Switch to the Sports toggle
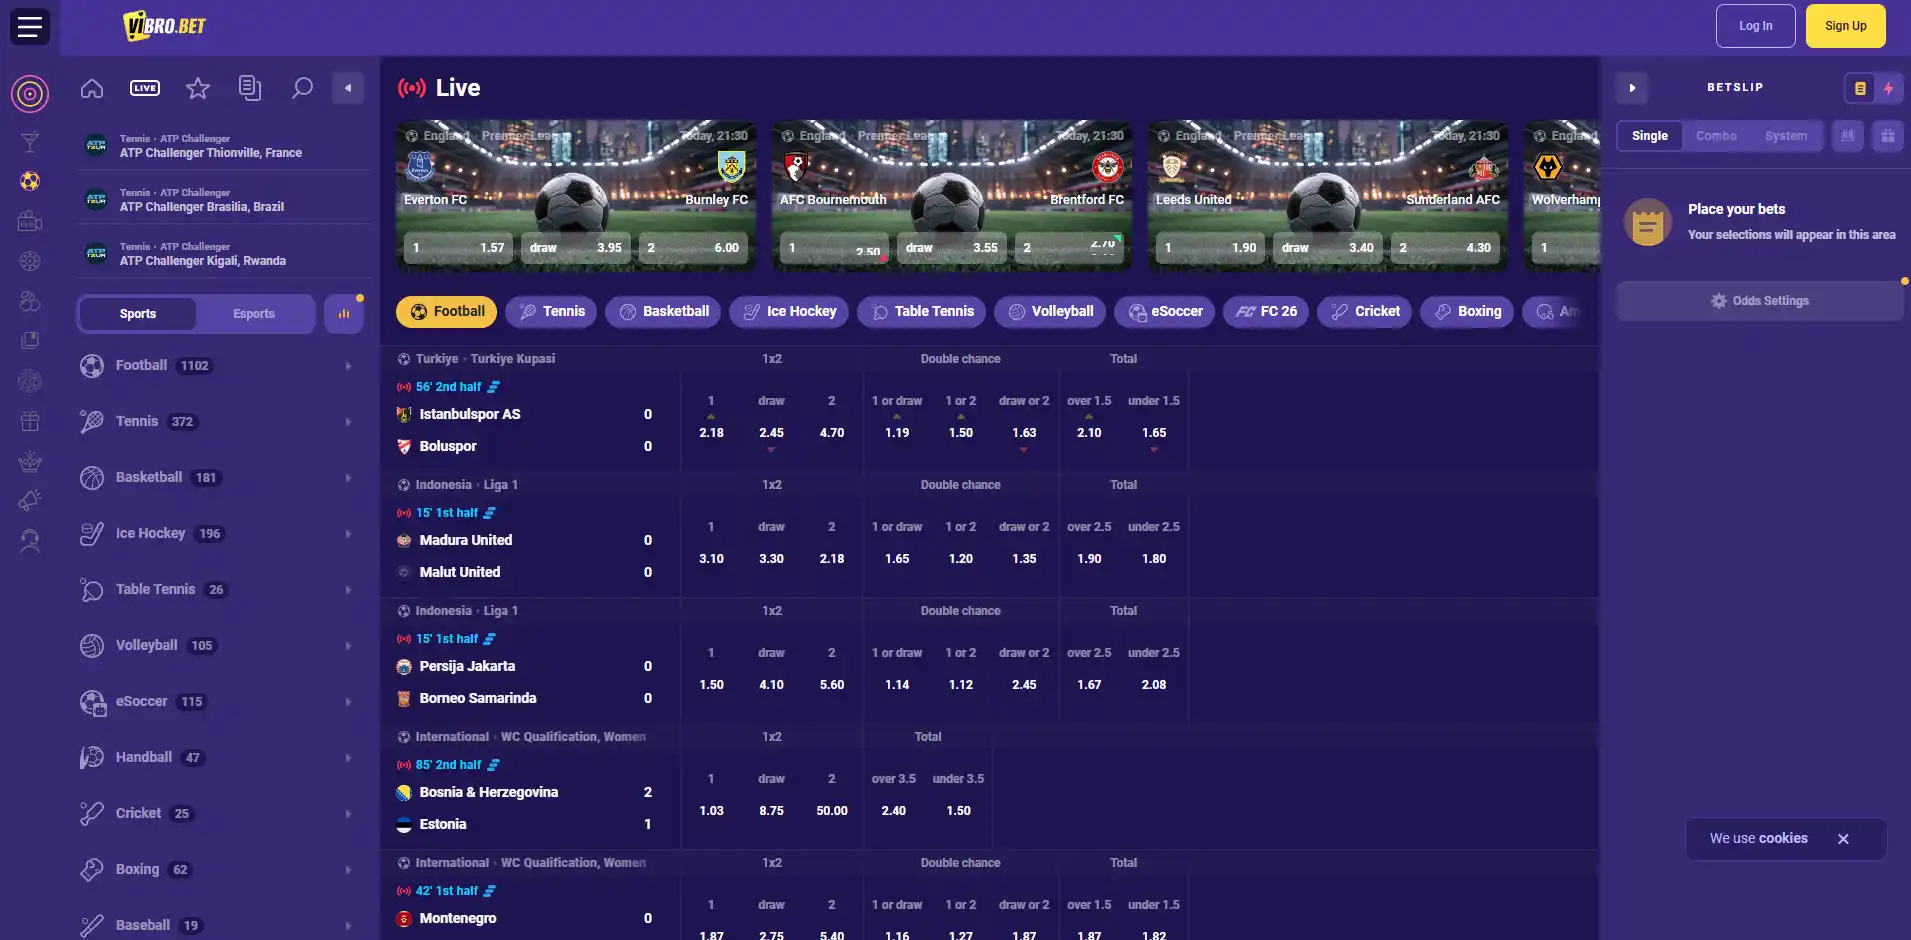The height and width of the screenshot is (940, 1911). [138, 314]
